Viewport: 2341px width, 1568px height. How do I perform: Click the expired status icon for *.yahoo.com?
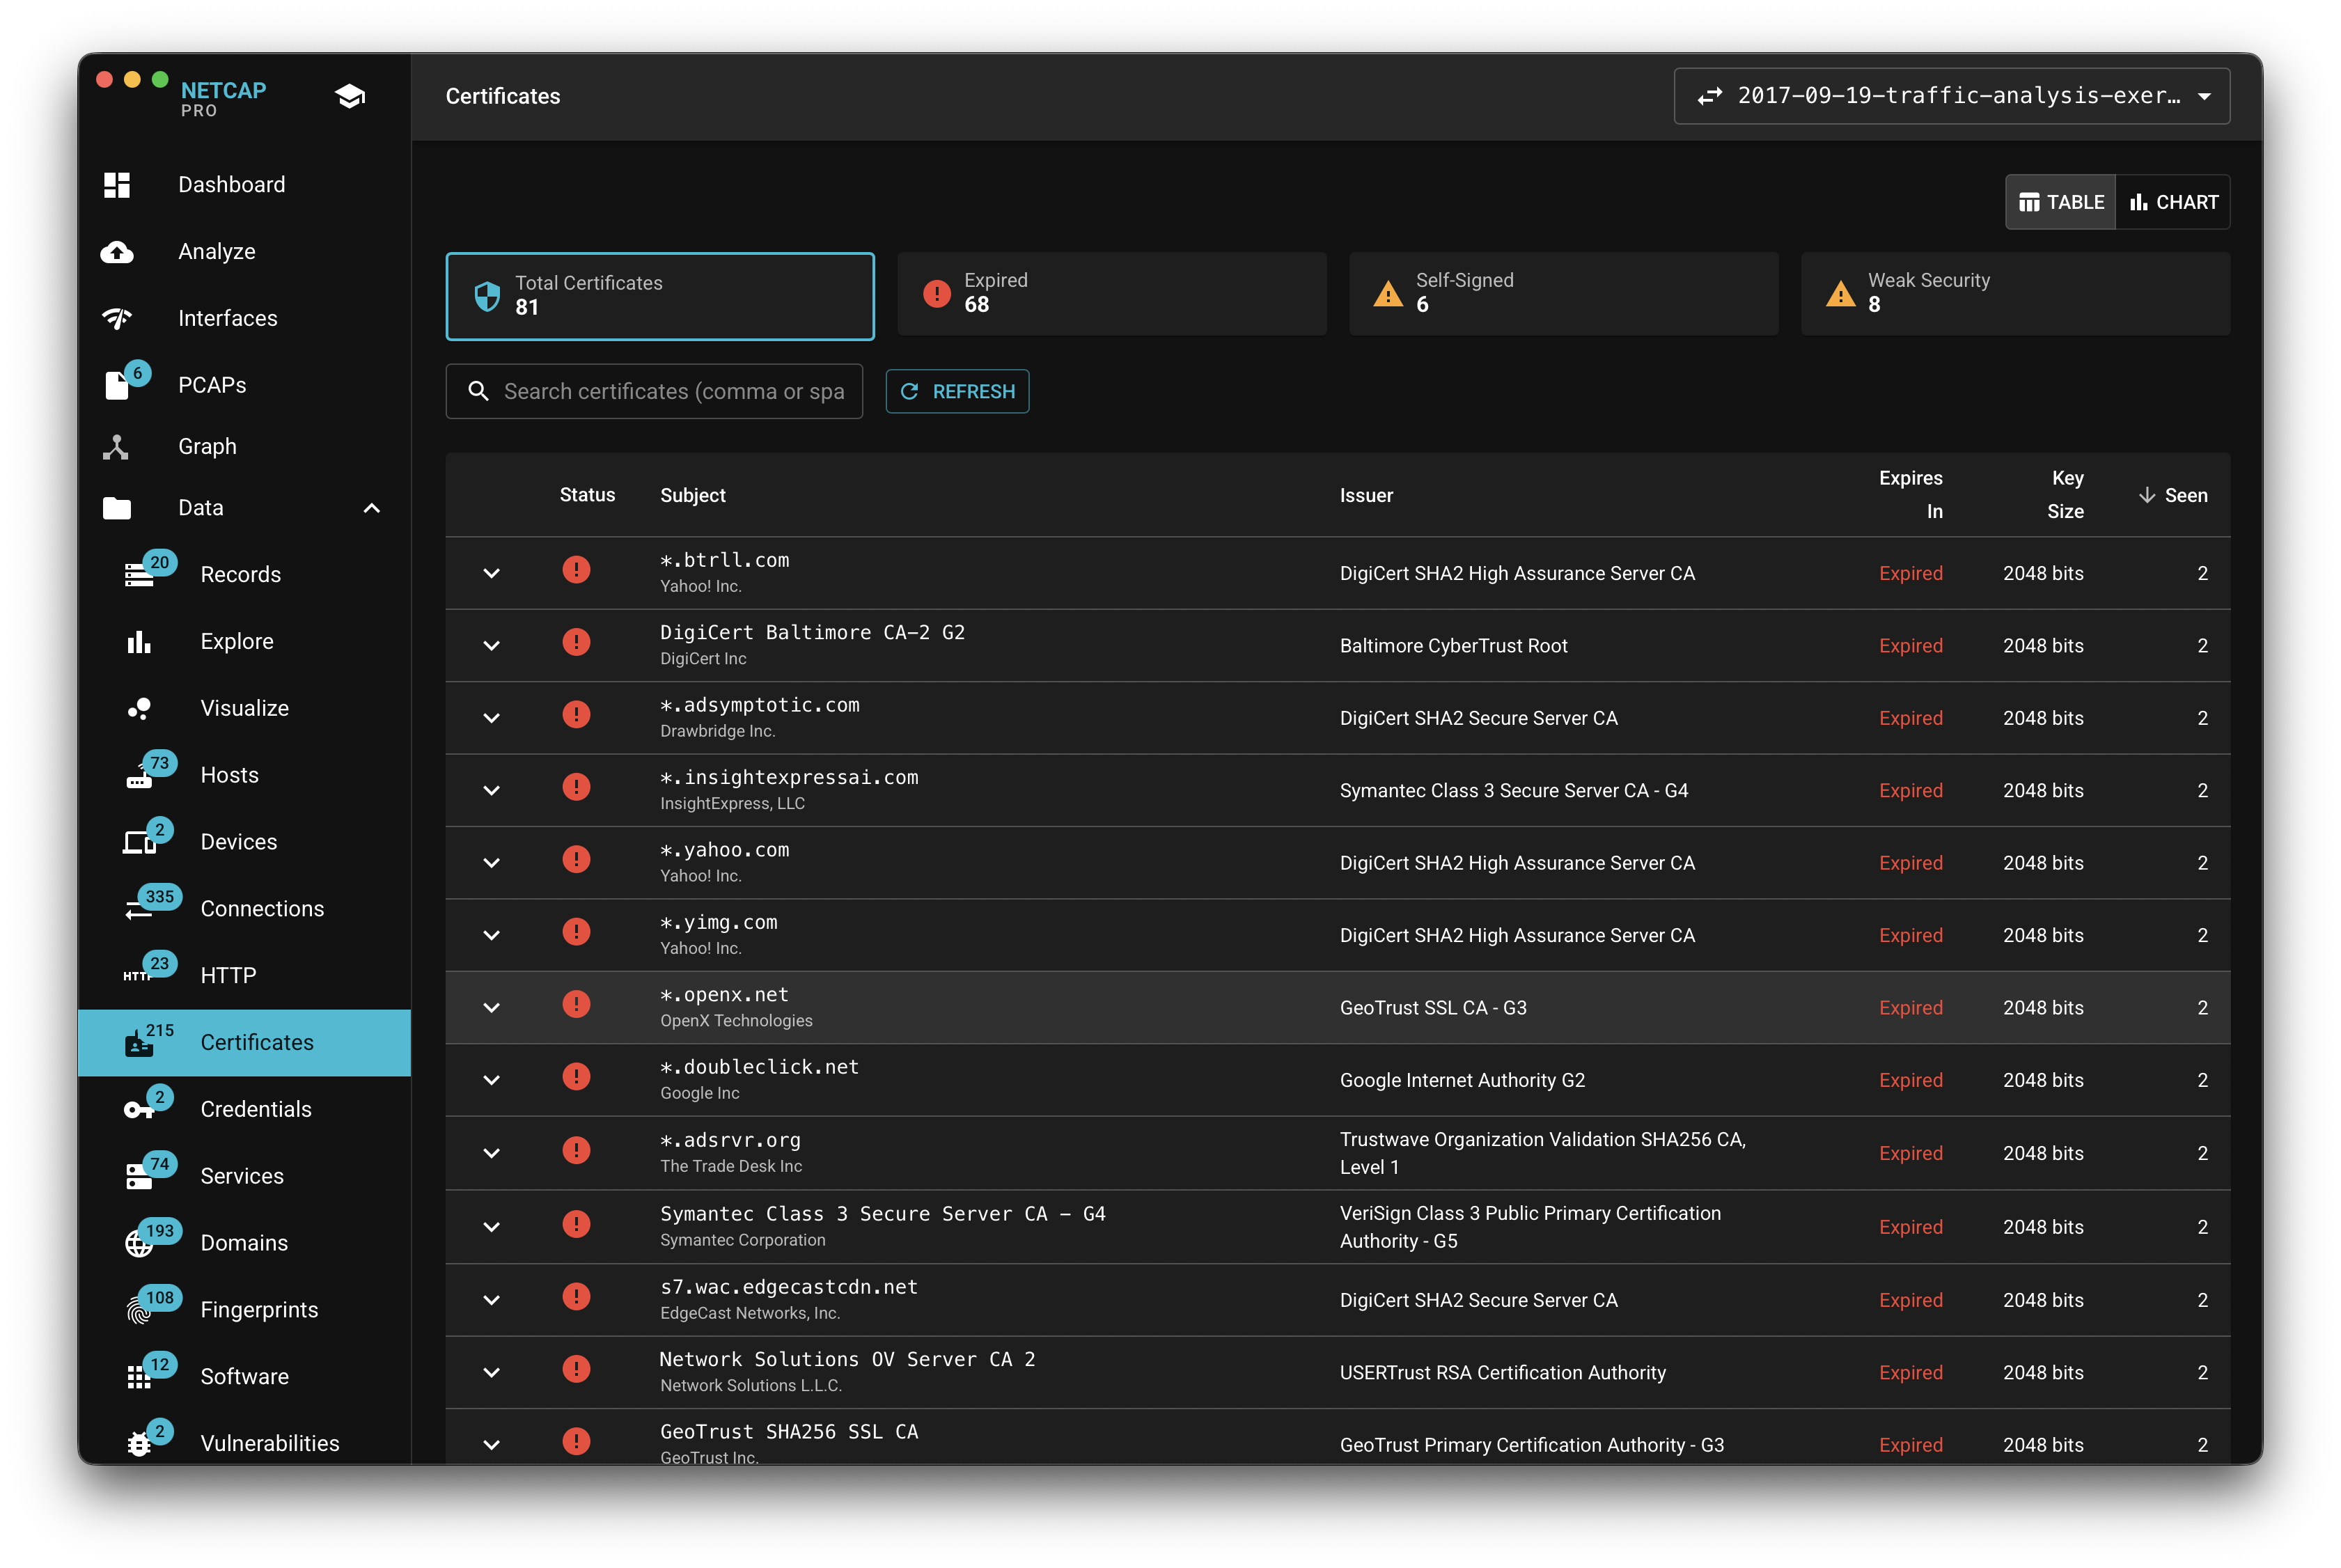pyautogui.click(x=576, y=859)
